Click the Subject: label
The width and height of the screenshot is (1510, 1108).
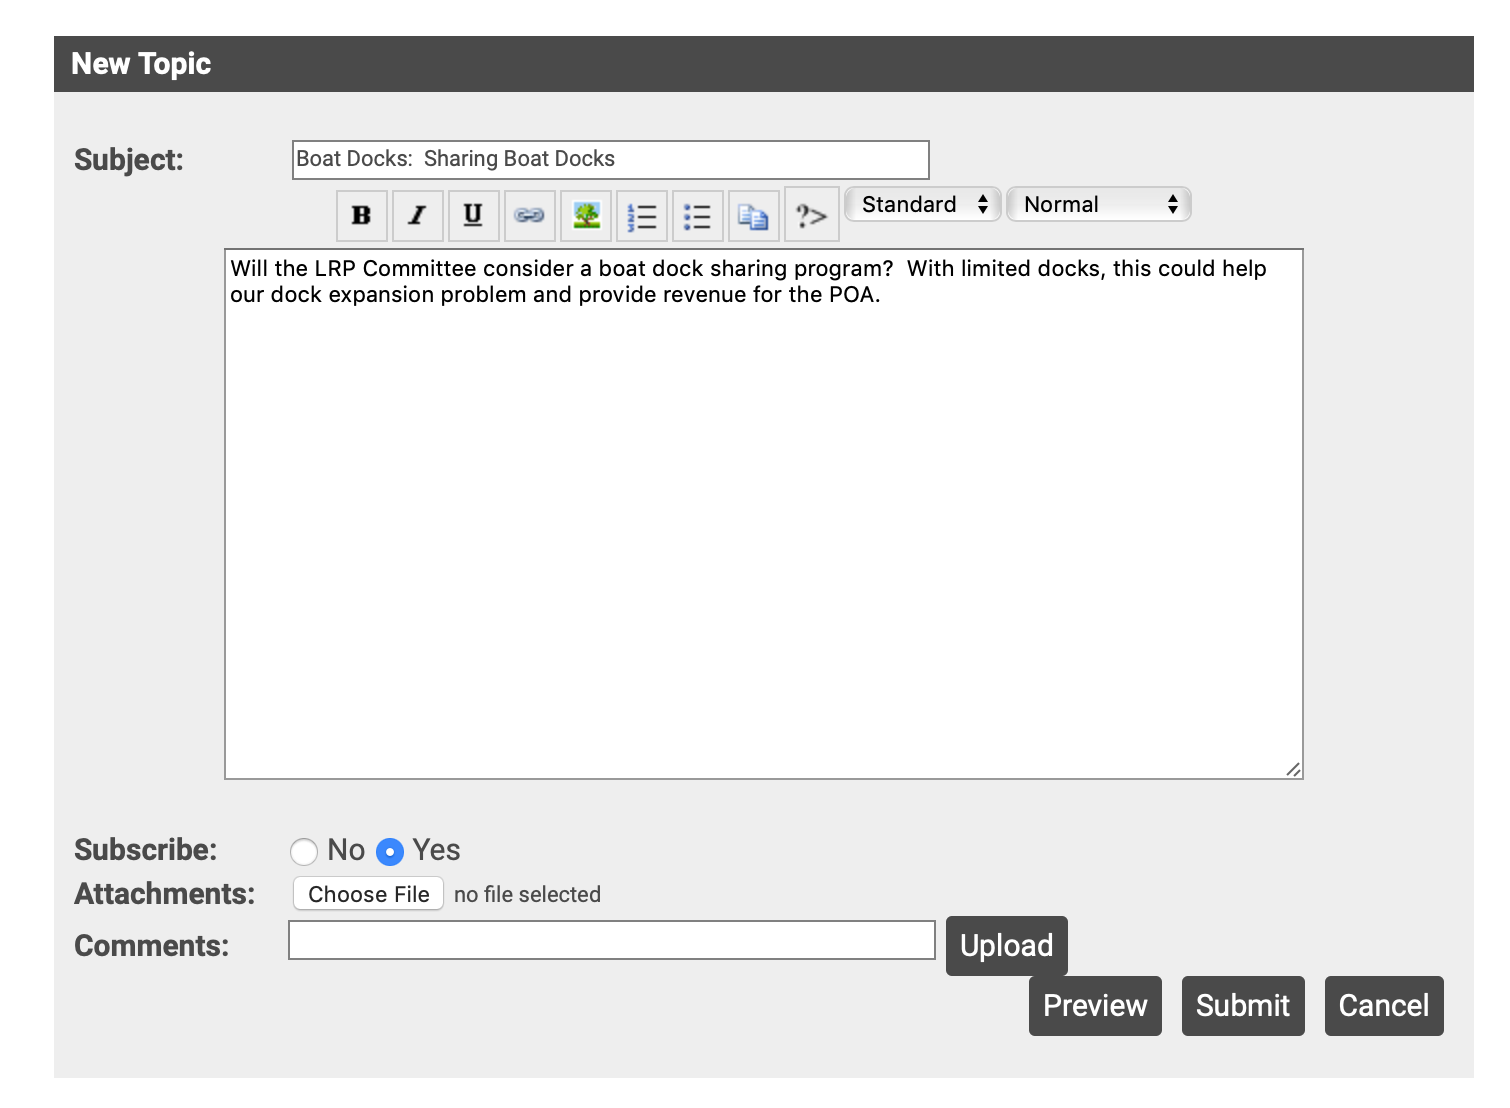129,159
